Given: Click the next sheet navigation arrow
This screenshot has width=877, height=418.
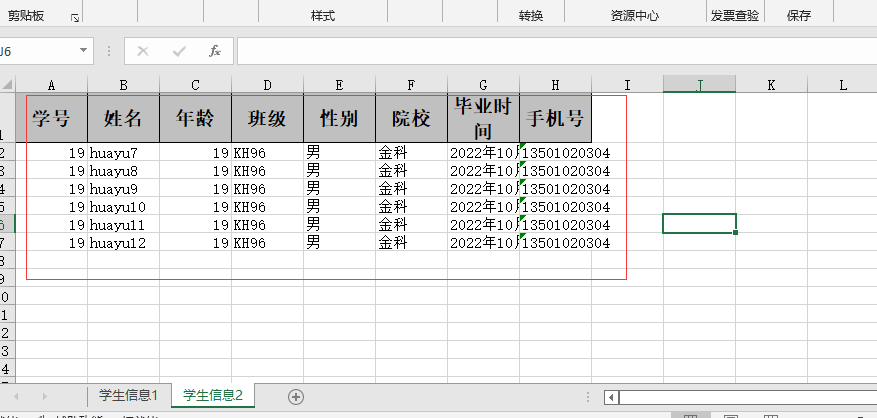Looking at the screenshot, I should [44, 396].
